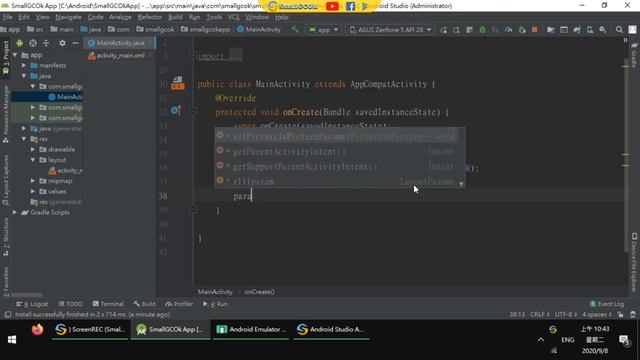
Task: Open the ASUS Zenfone 5 device dropdown
Action: (390, 30)
